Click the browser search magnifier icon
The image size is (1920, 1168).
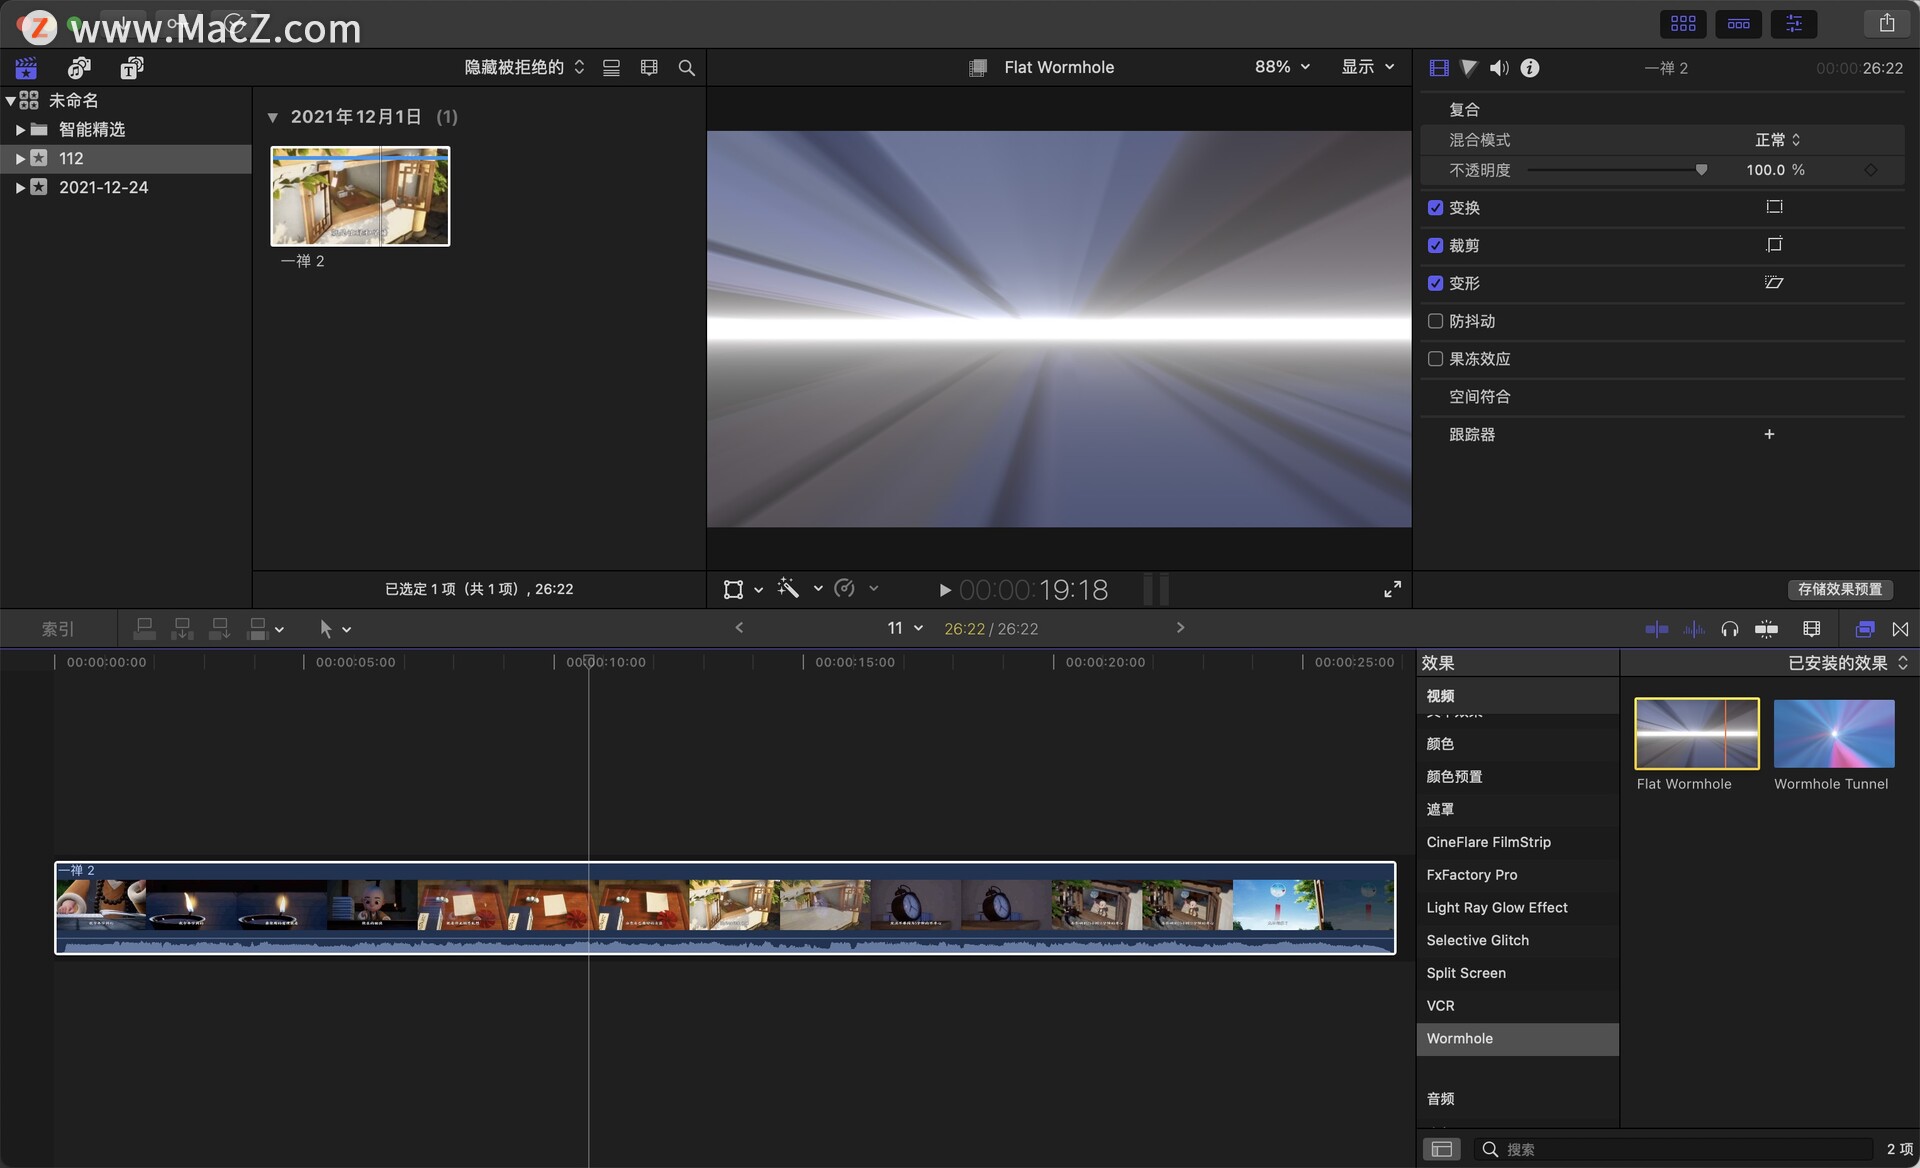[686, 68]
